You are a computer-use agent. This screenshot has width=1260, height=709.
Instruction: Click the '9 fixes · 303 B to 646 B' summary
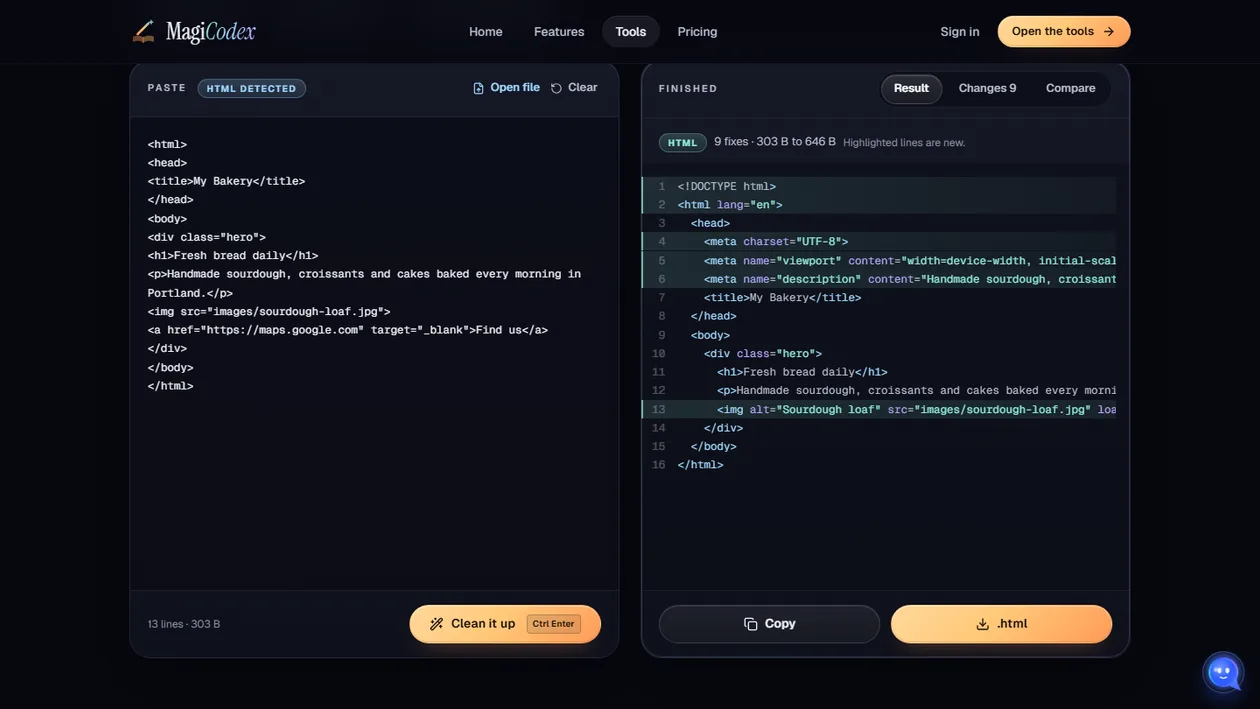[775, 142]
